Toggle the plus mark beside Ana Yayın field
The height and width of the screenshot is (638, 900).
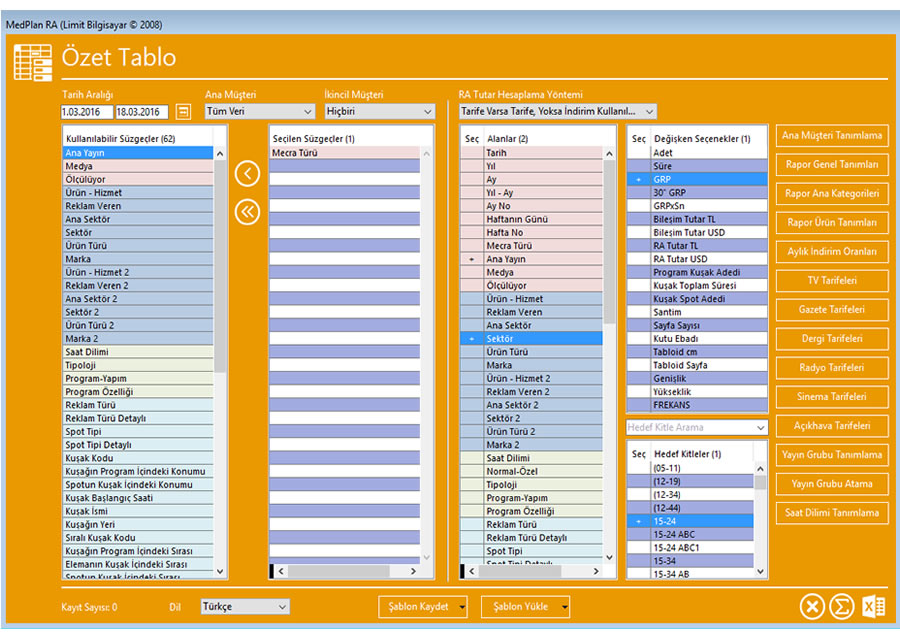coord(471,259)
